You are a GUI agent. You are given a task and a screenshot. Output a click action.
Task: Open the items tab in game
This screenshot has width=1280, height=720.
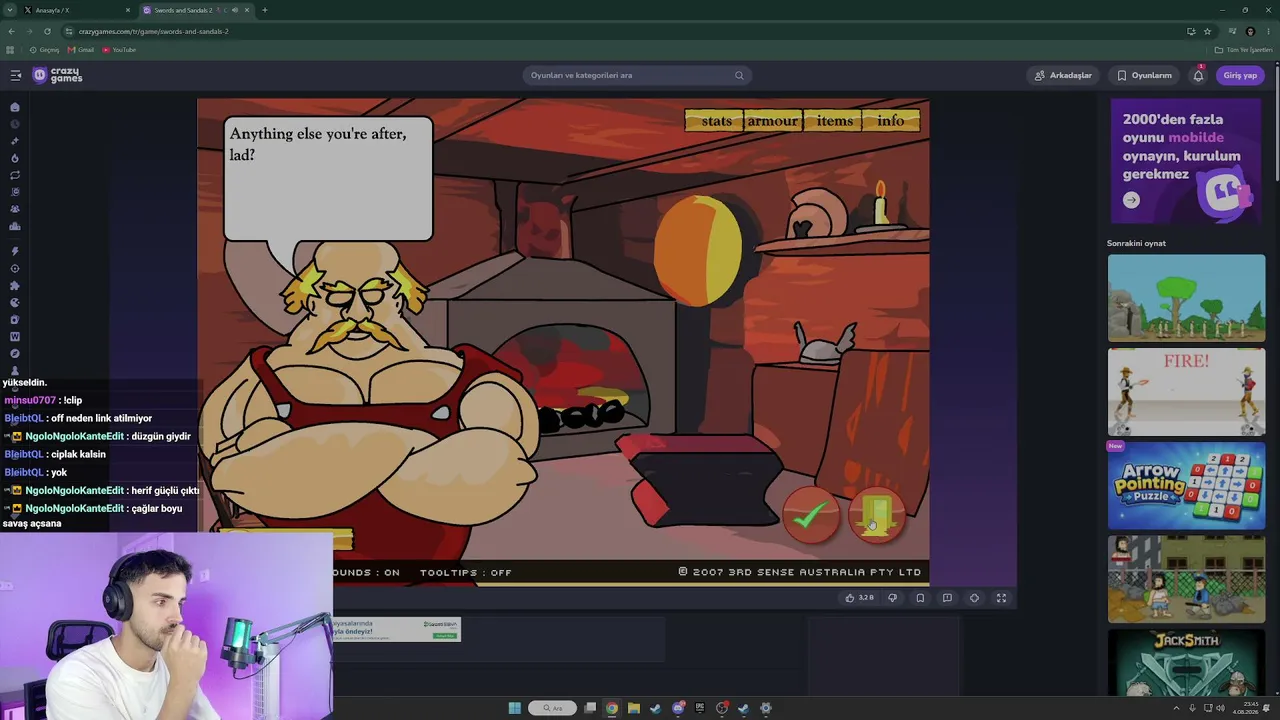[x=835, y=121]
